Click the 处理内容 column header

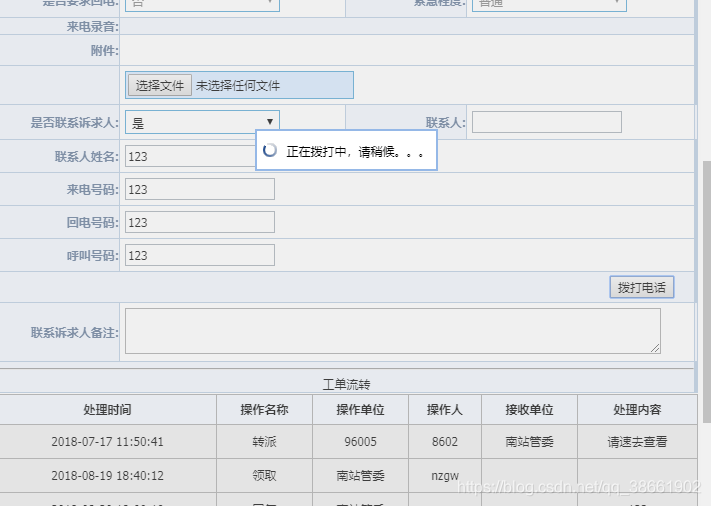[637, 409]
